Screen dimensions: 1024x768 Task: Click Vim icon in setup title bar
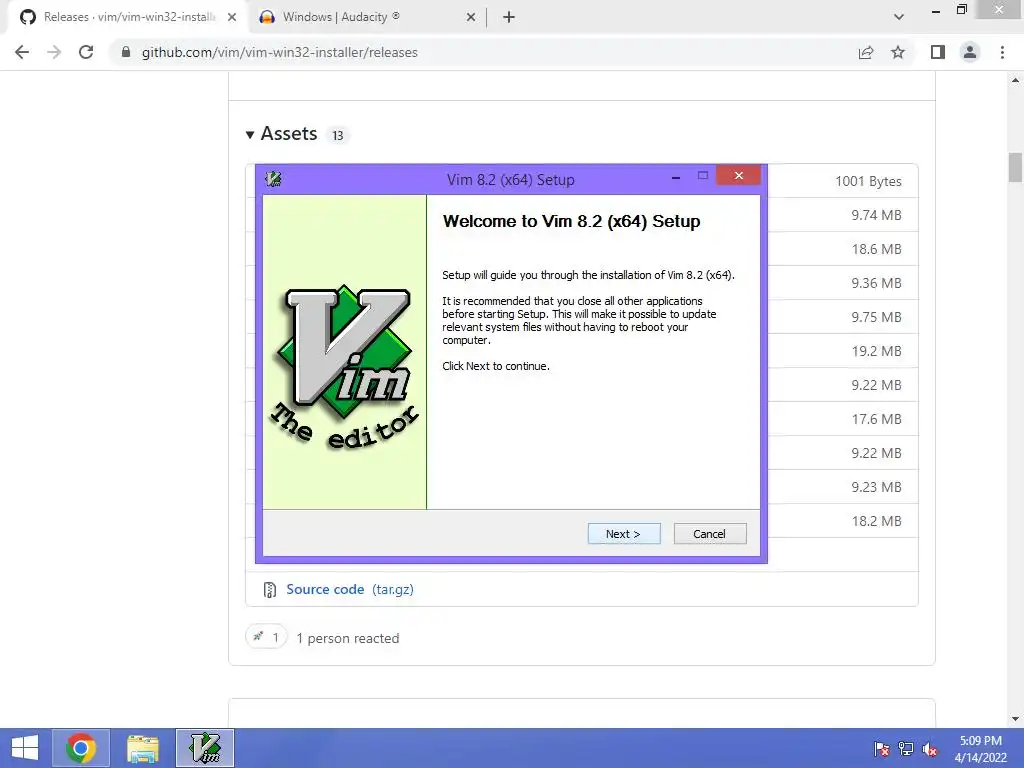(x=273, y=179)
